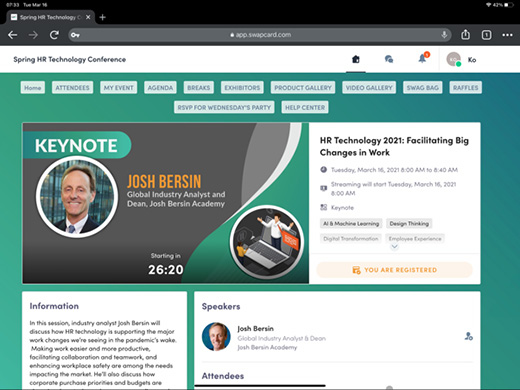Click the app.swapcard.com address bar
520x390 pixels.
coord(260,35)
